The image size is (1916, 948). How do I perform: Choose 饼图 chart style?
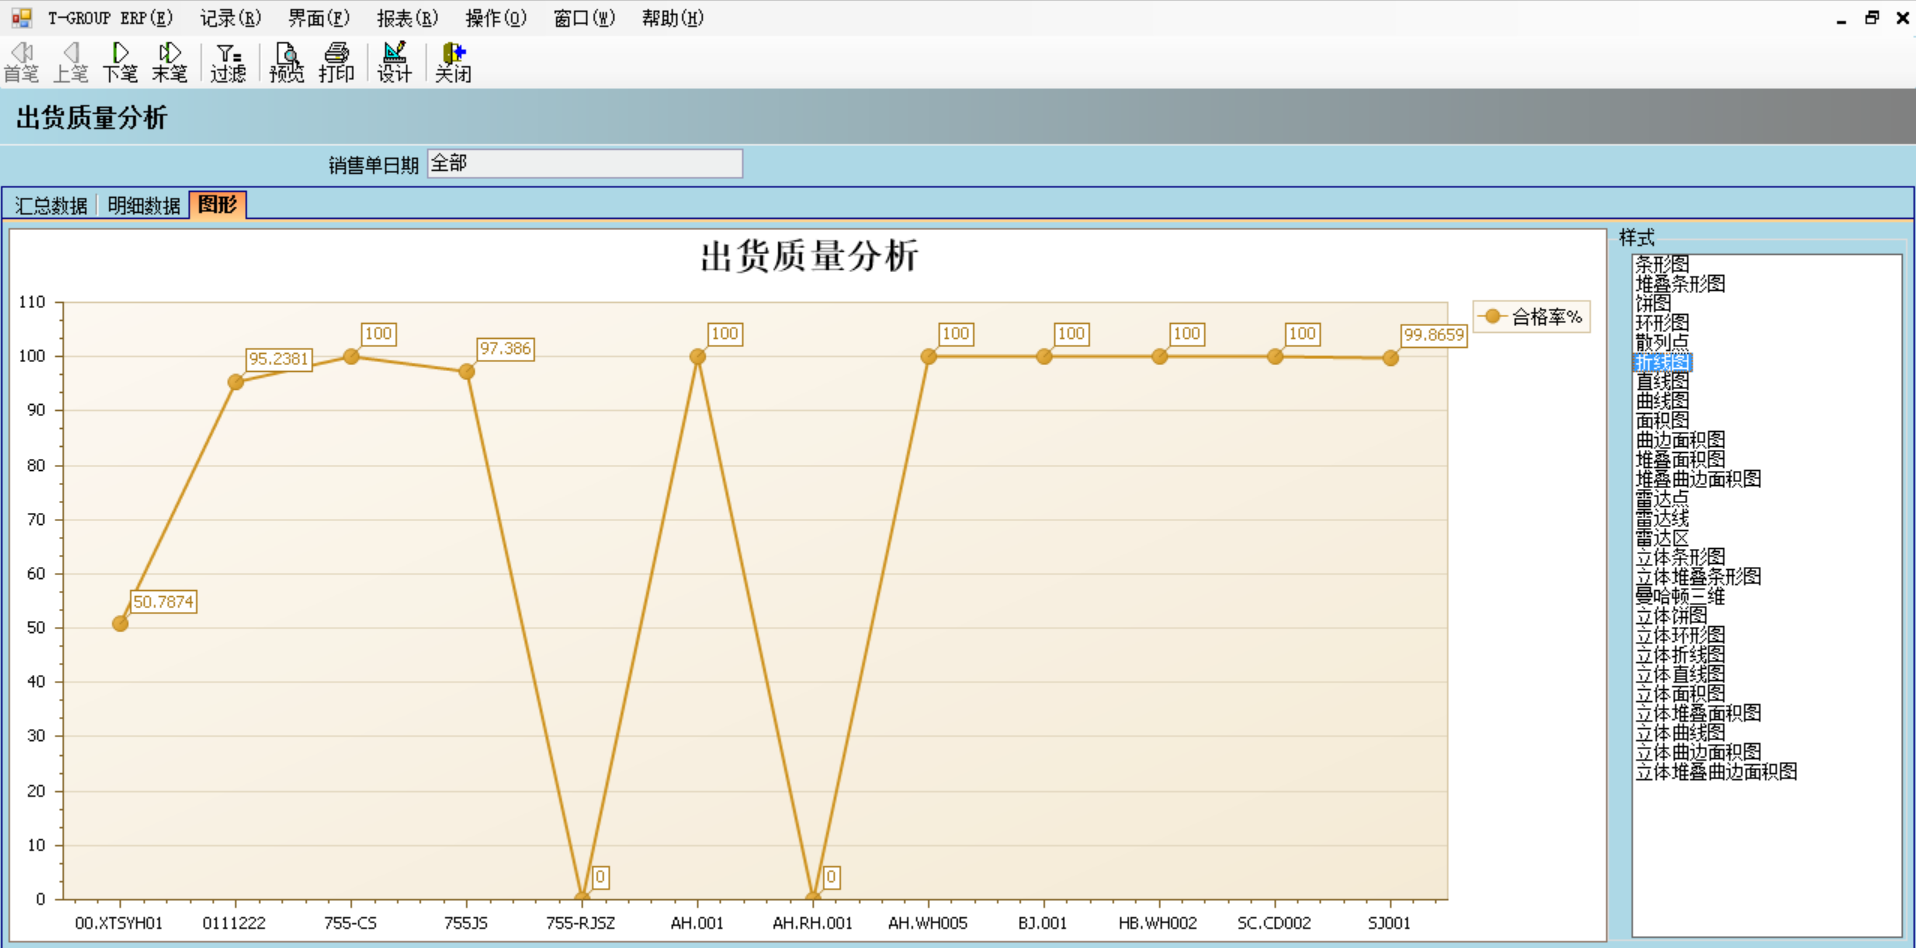click(1653, 303)
